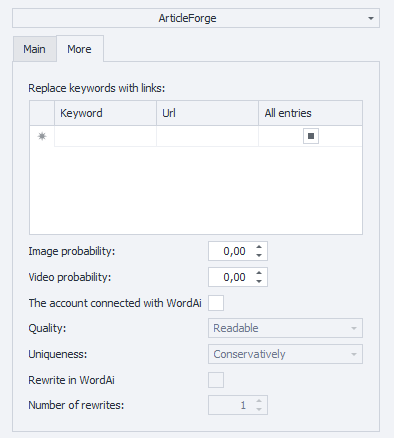Click the All entries column header

coord(310,113)
